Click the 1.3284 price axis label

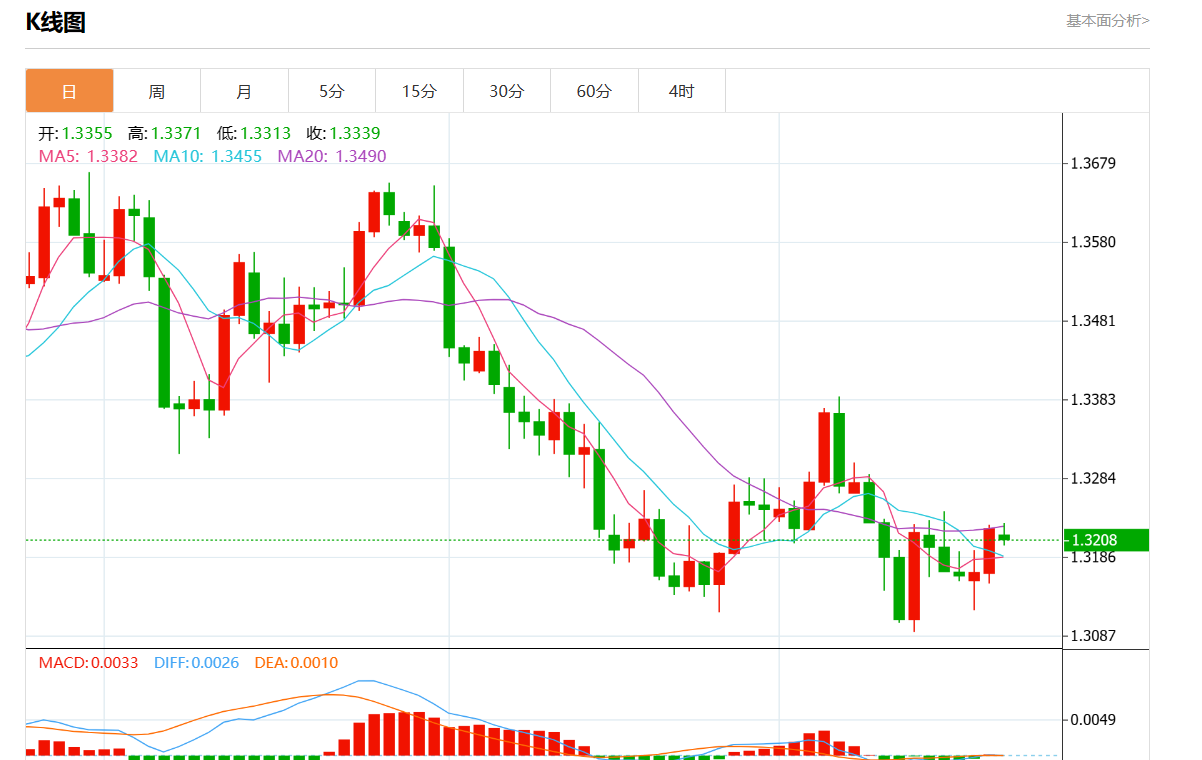(1093, 478)
